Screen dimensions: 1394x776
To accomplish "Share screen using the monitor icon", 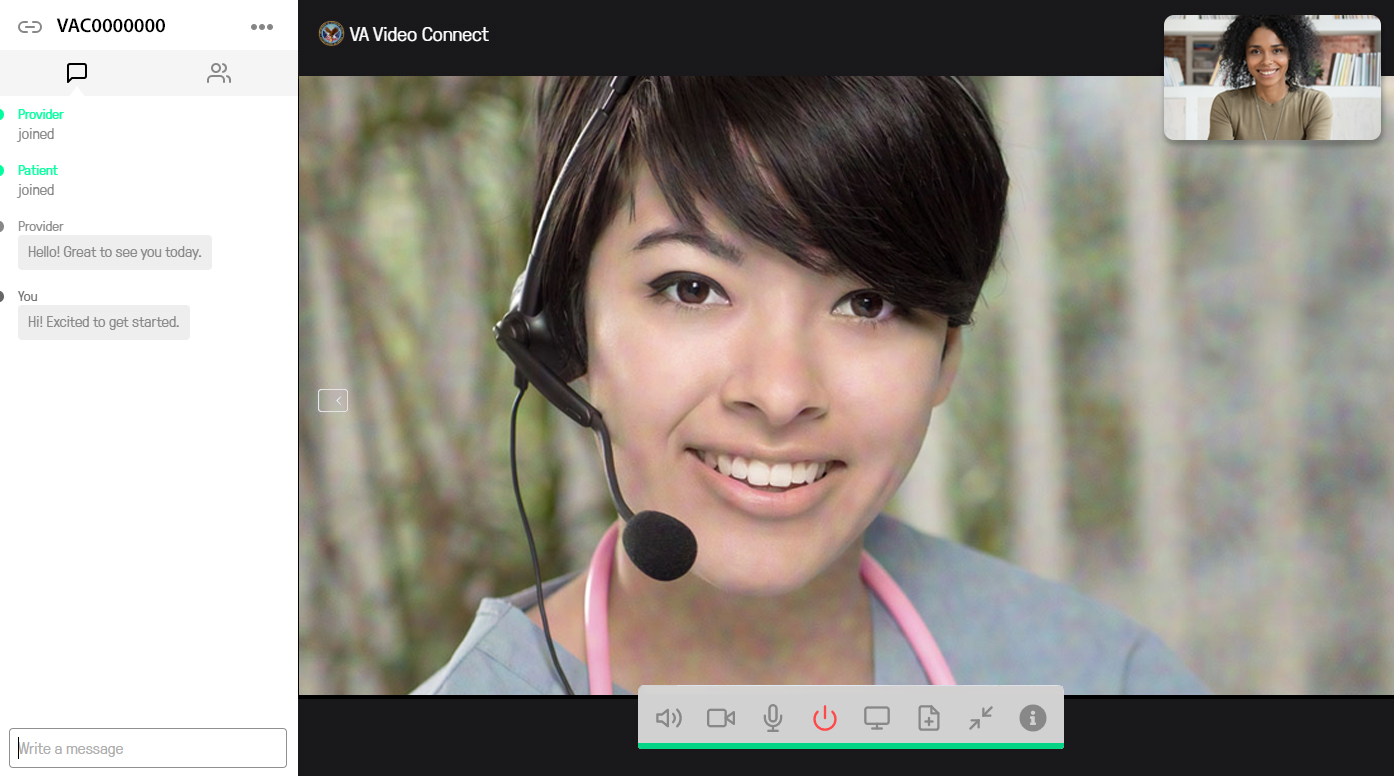I will [877, 718].
